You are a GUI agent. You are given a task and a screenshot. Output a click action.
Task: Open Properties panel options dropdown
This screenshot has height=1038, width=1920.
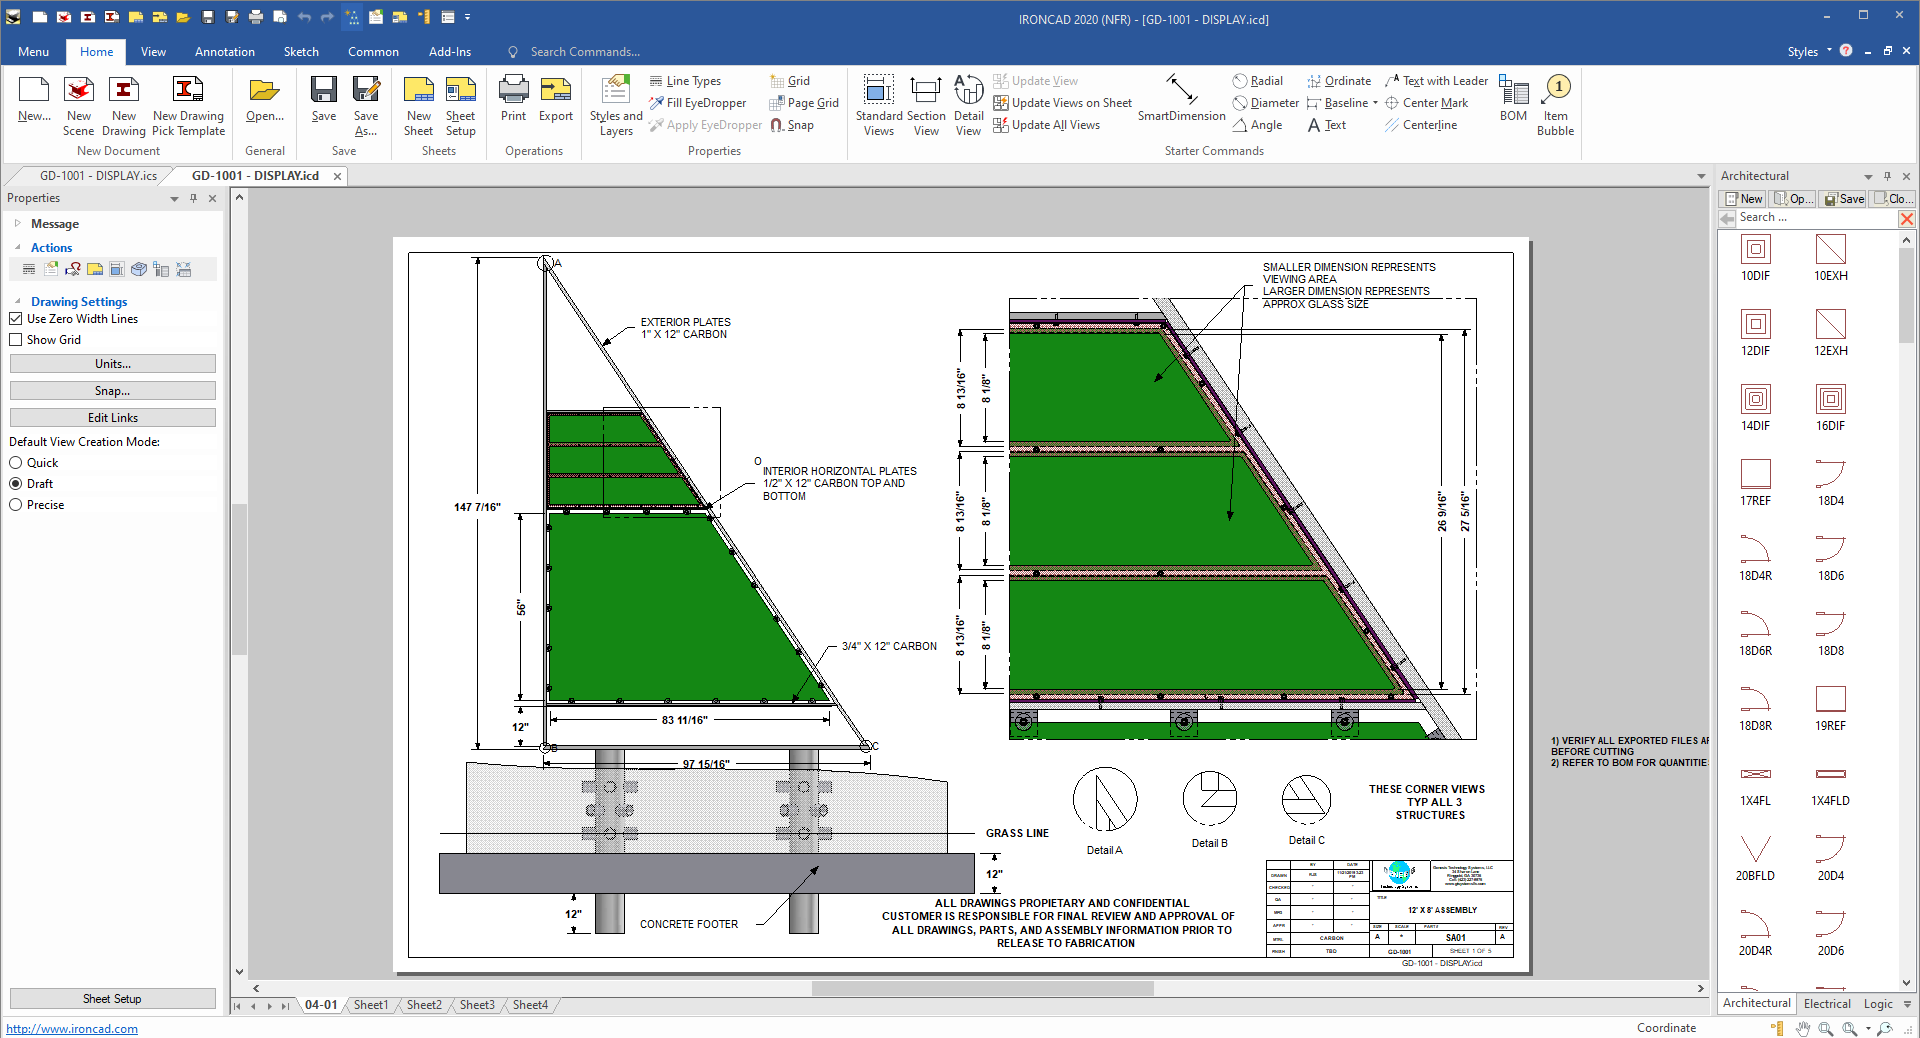(174, 199)
